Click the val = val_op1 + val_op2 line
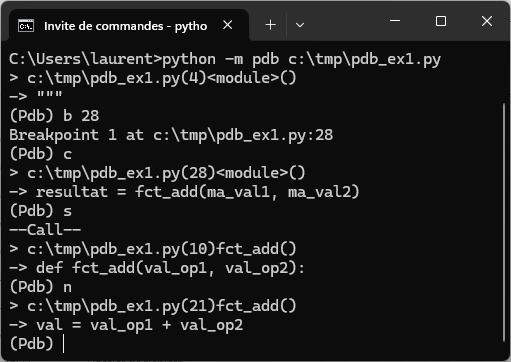 tap(126, 325)
